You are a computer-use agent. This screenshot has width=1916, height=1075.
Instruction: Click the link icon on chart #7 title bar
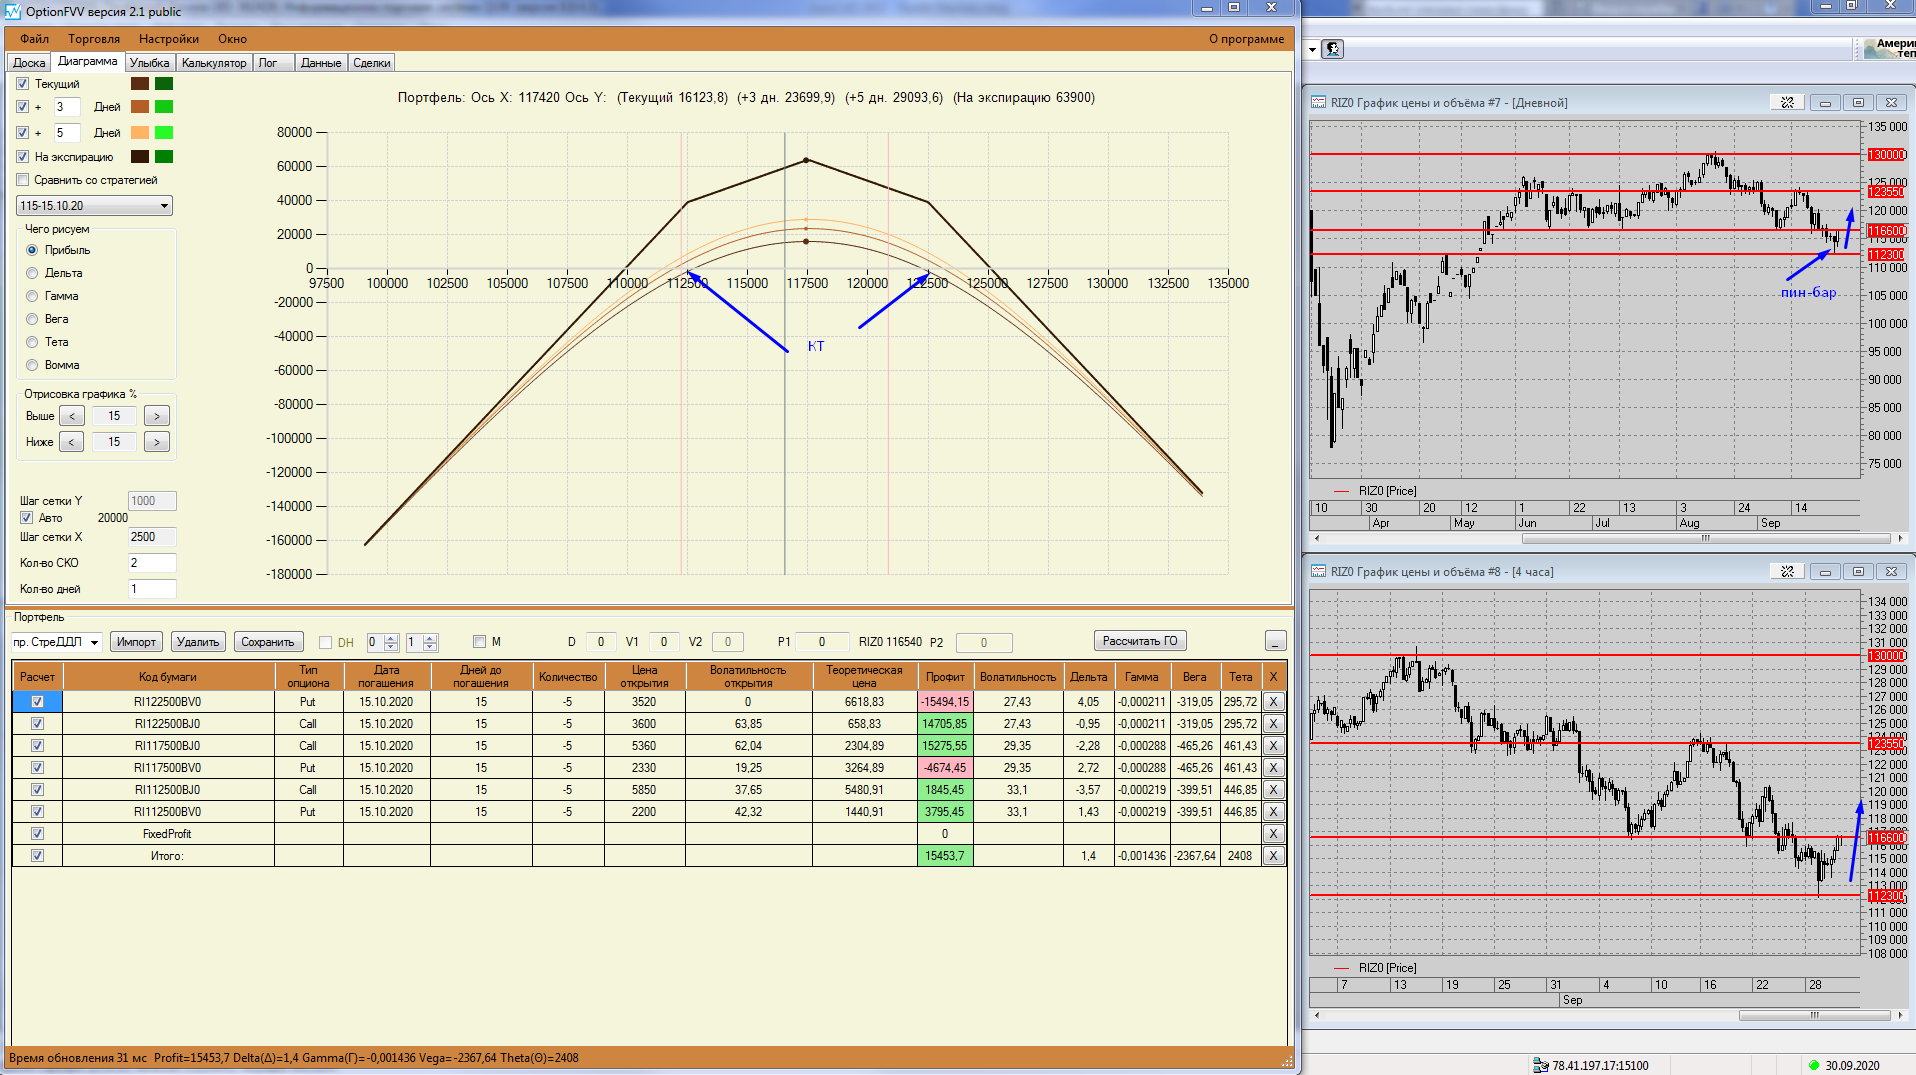coord(1787,102)
